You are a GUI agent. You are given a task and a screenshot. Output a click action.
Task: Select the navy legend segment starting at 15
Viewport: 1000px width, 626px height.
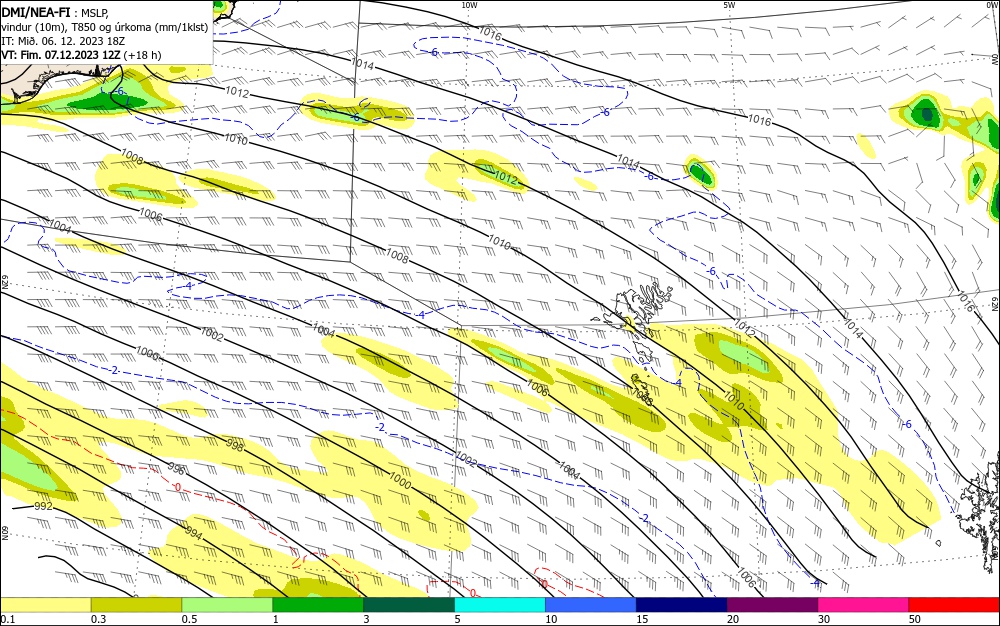click(682, 605)
